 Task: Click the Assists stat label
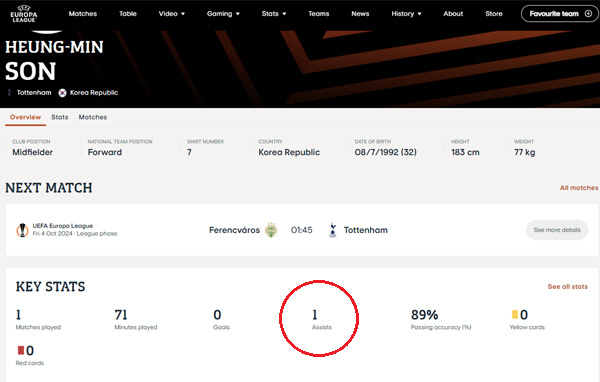coord(322,327)
